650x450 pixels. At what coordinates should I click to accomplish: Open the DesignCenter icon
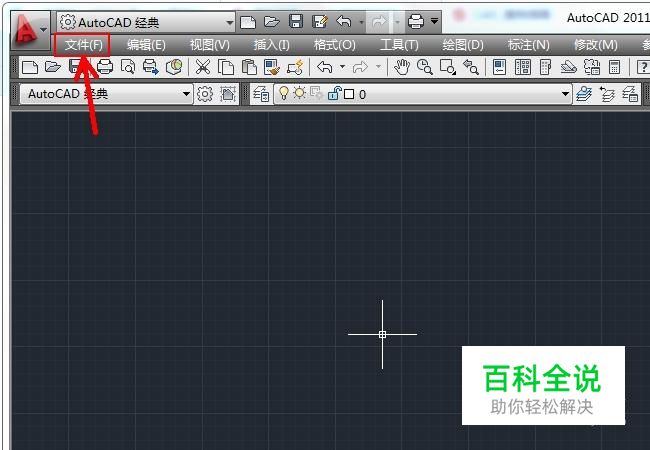[523, 67]
